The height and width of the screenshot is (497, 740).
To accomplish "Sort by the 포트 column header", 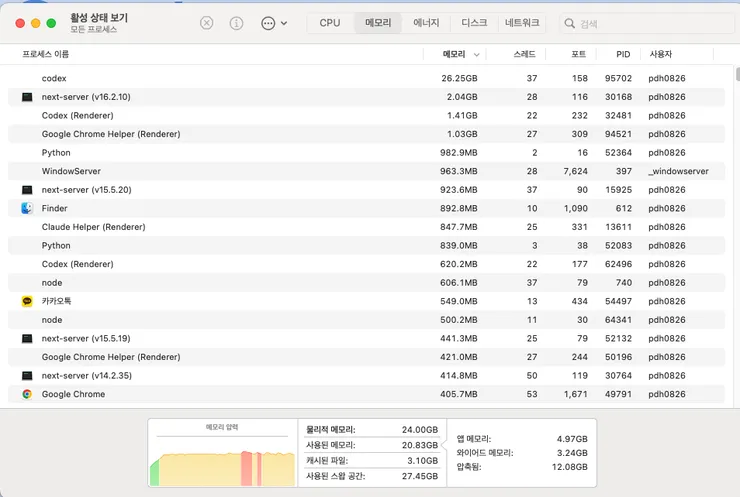I will point(579,54).
